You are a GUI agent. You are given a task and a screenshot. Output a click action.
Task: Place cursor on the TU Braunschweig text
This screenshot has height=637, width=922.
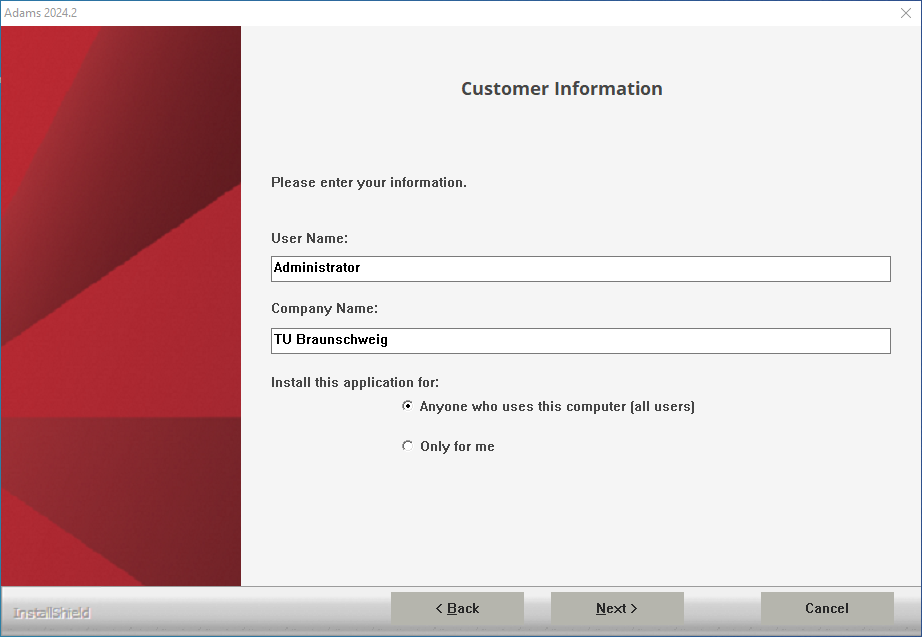click(331, 340)
